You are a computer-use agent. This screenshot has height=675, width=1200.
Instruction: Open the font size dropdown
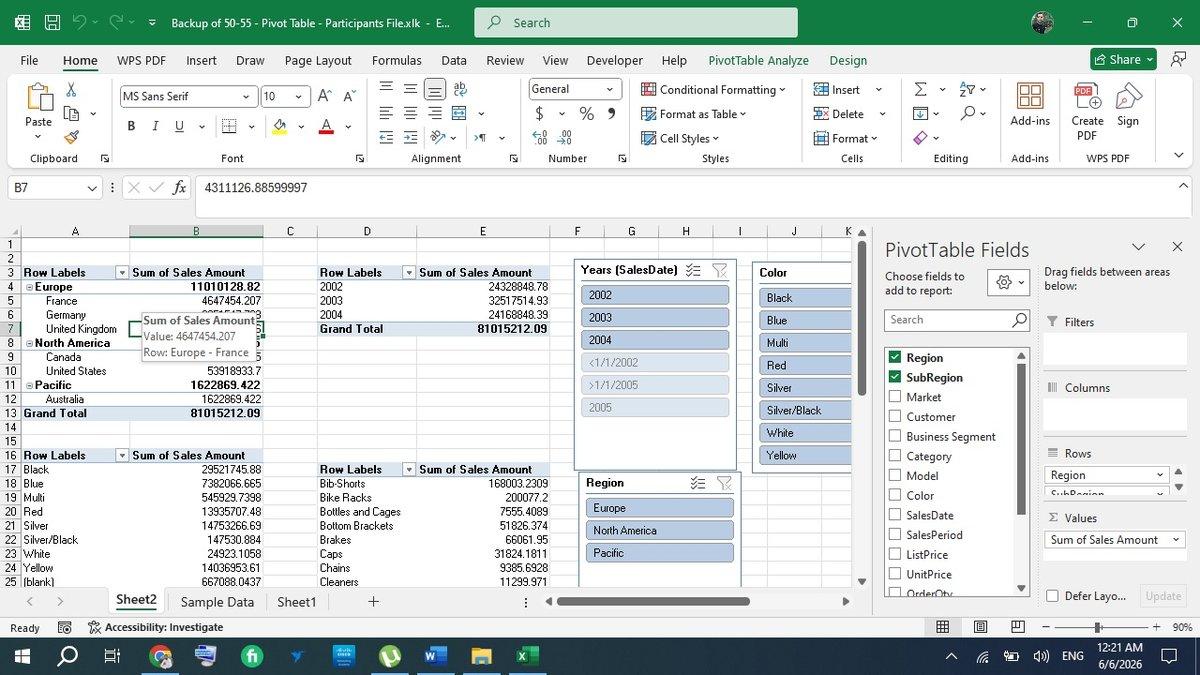click(298, 97)
